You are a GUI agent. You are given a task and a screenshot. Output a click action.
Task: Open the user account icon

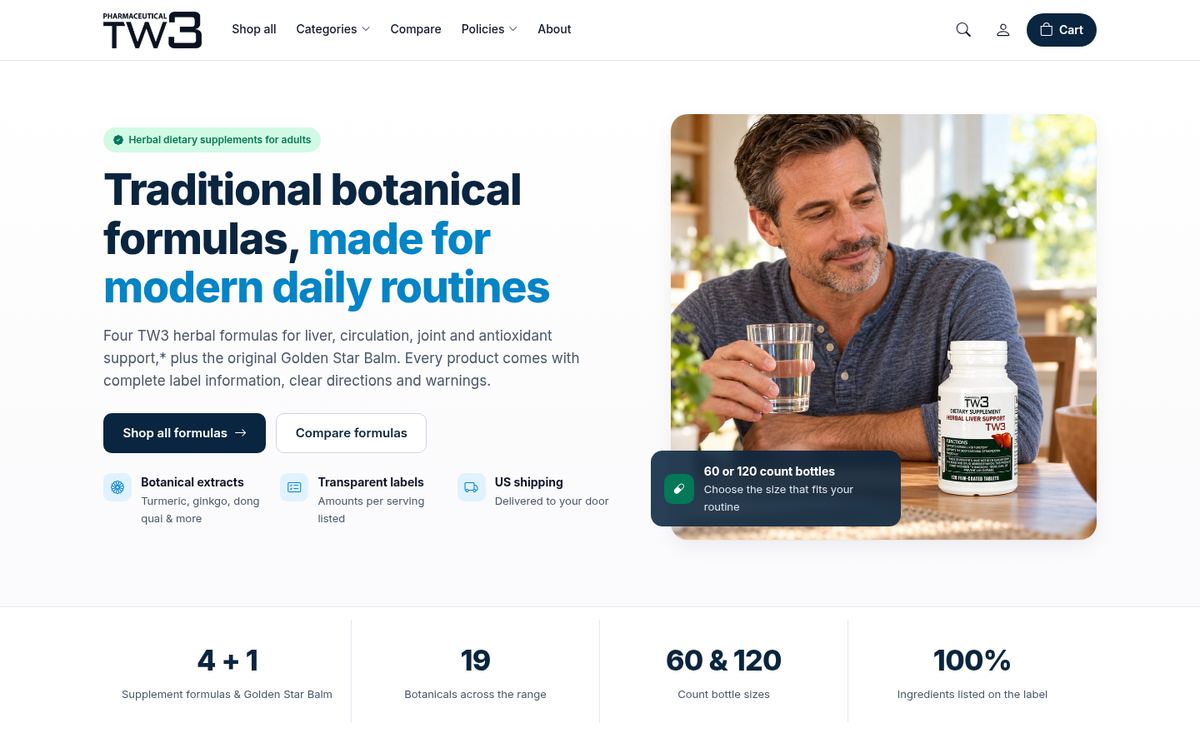tap(1002, 30)
